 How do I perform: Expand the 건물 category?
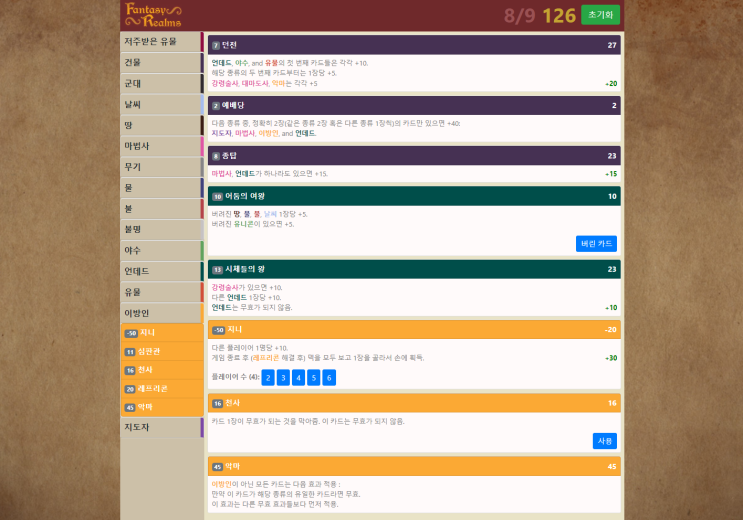(162, 63)
